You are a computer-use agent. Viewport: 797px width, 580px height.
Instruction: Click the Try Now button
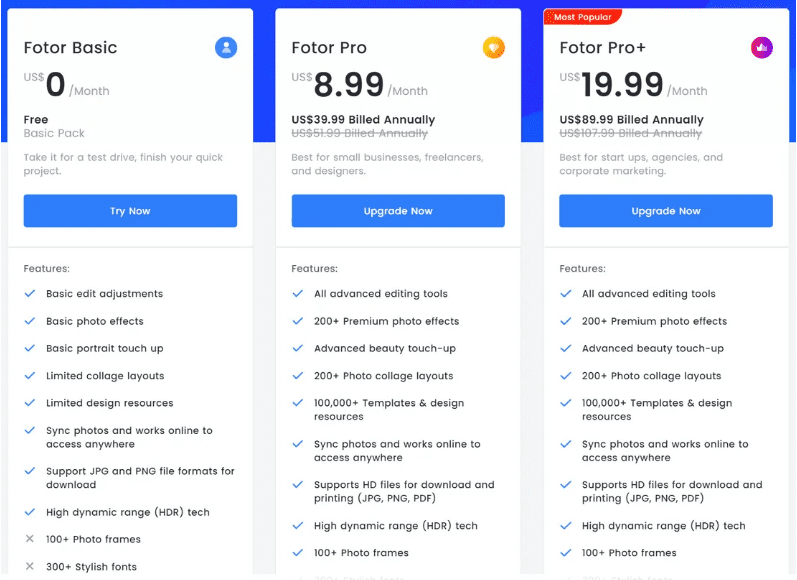click(130, 210)
